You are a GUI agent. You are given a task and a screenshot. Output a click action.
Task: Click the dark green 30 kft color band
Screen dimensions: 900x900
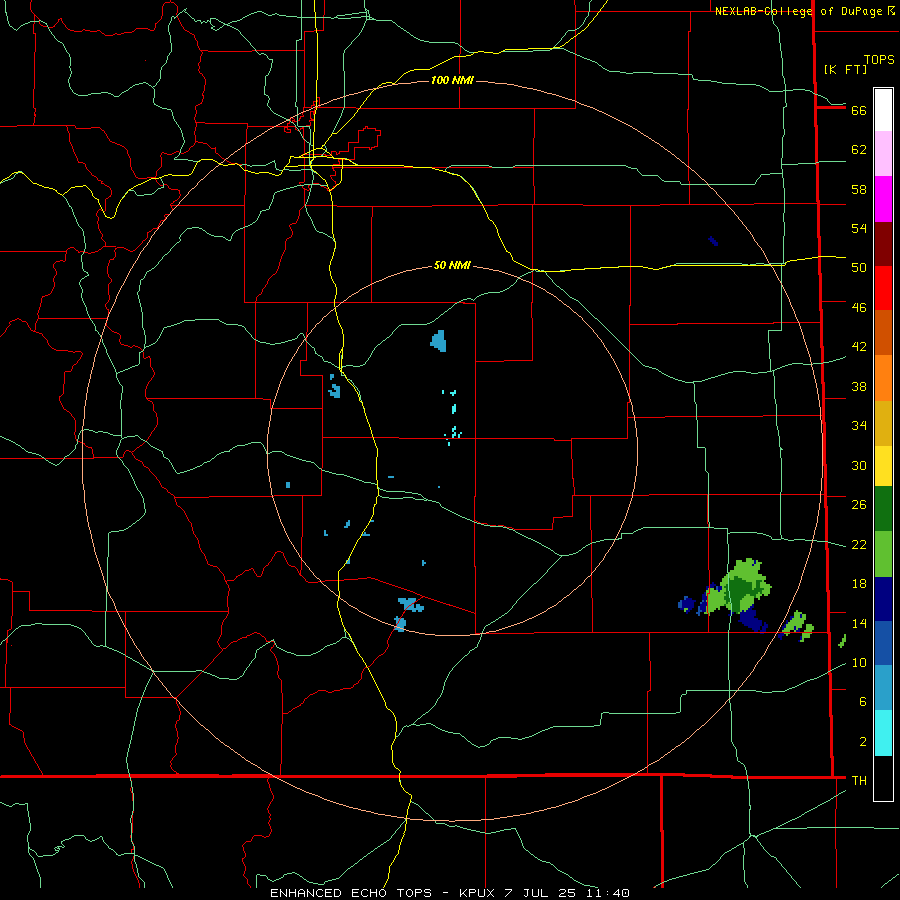tap(883, 509)
